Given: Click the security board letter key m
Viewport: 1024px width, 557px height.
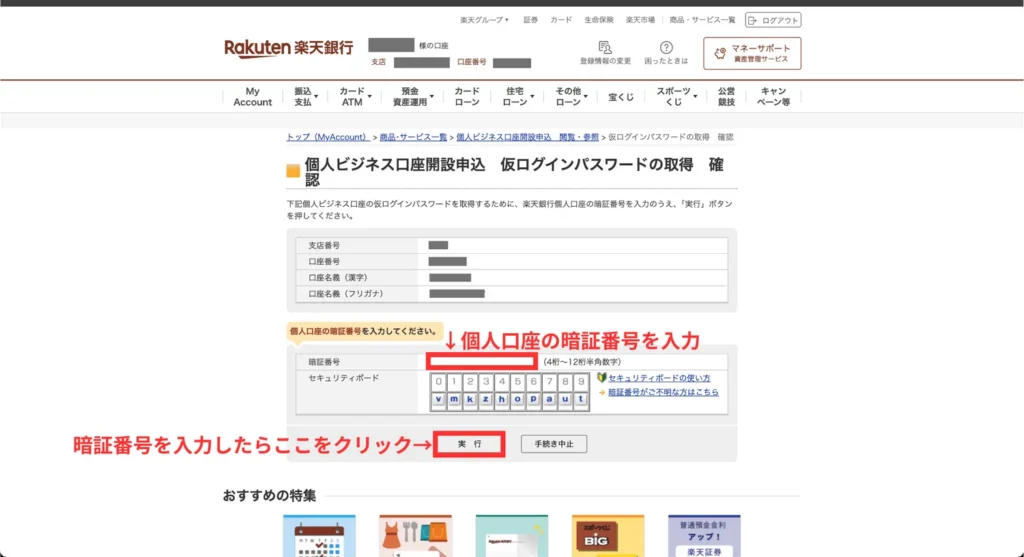Looking at the screenshot, I should coord(454,400).
